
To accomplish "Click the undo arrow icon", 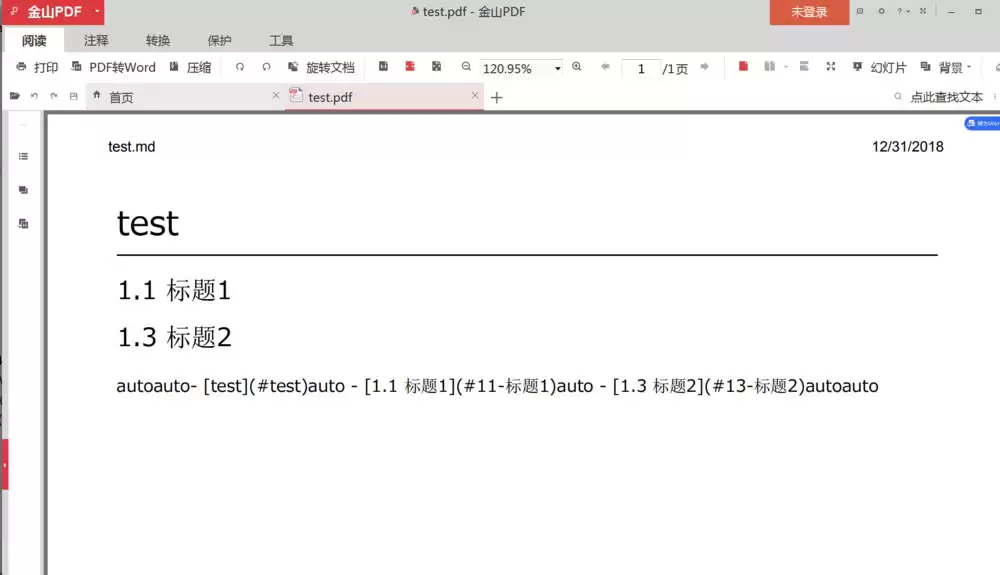I will (x=34, y=96).
